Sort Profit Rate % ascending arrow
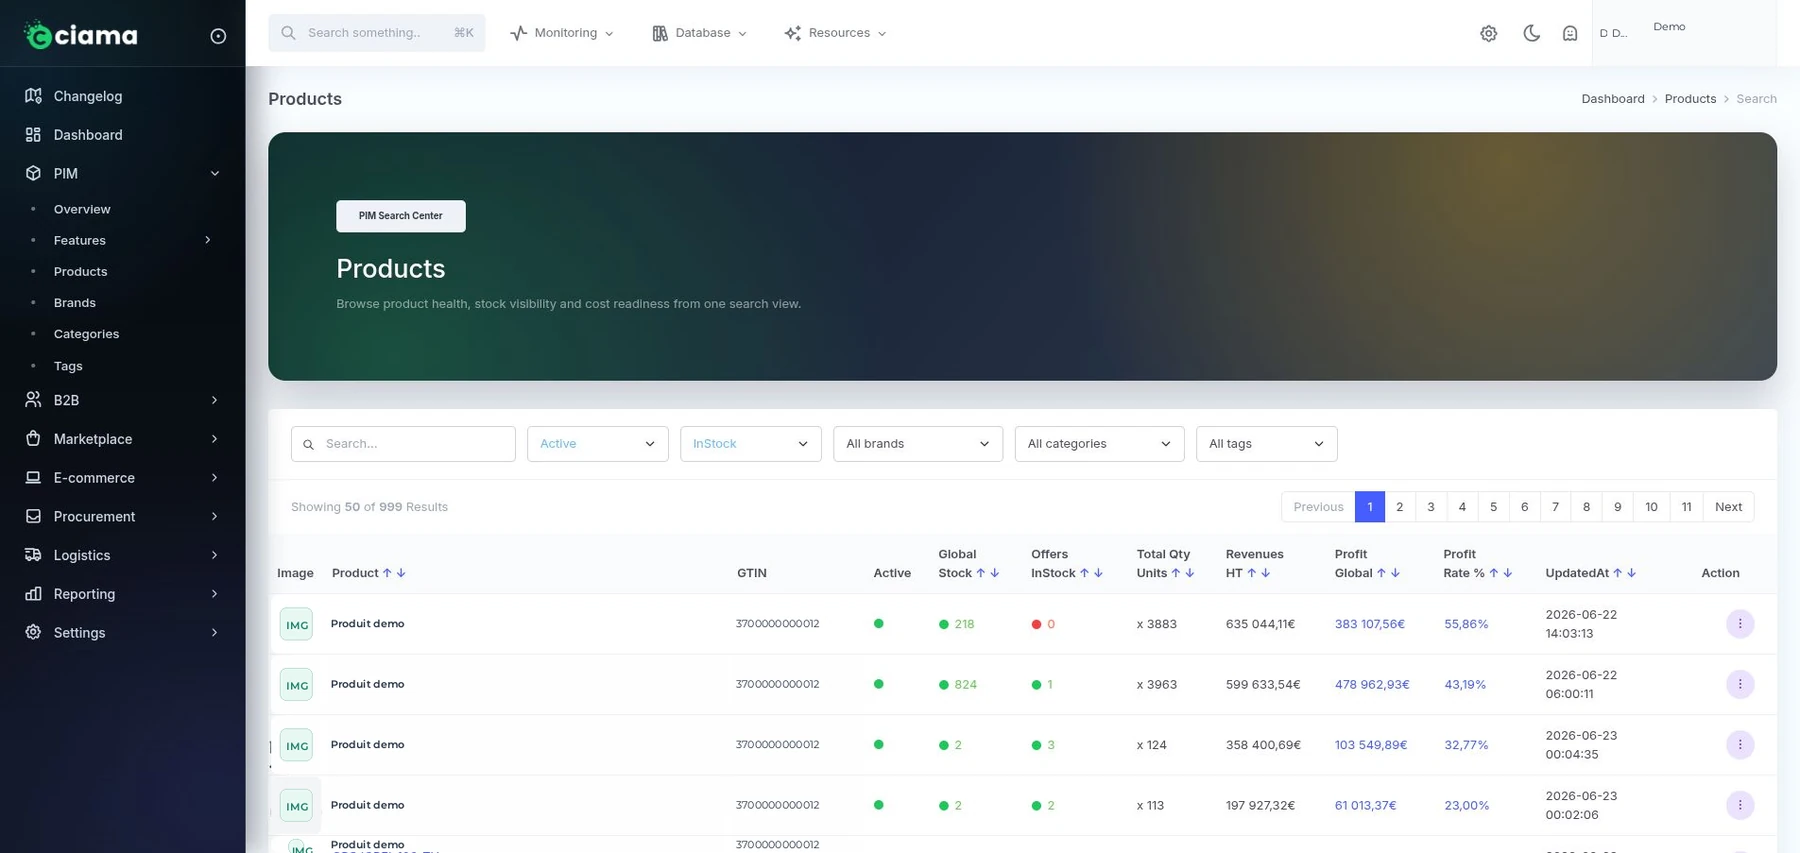Screen dimensions: 1800x853 tap(1493, 573)
